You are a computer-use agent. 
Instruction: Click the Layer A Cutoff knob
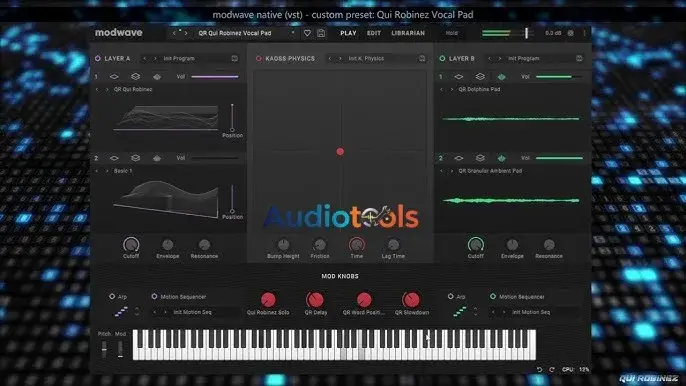(131, 245)
